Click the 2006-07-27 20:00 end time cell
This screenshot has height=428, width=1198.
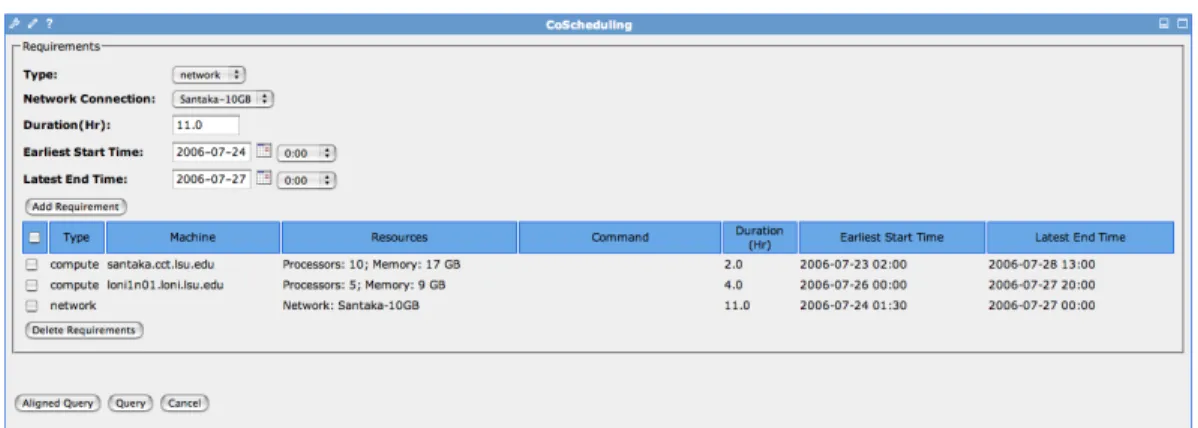click(1041, 285)
